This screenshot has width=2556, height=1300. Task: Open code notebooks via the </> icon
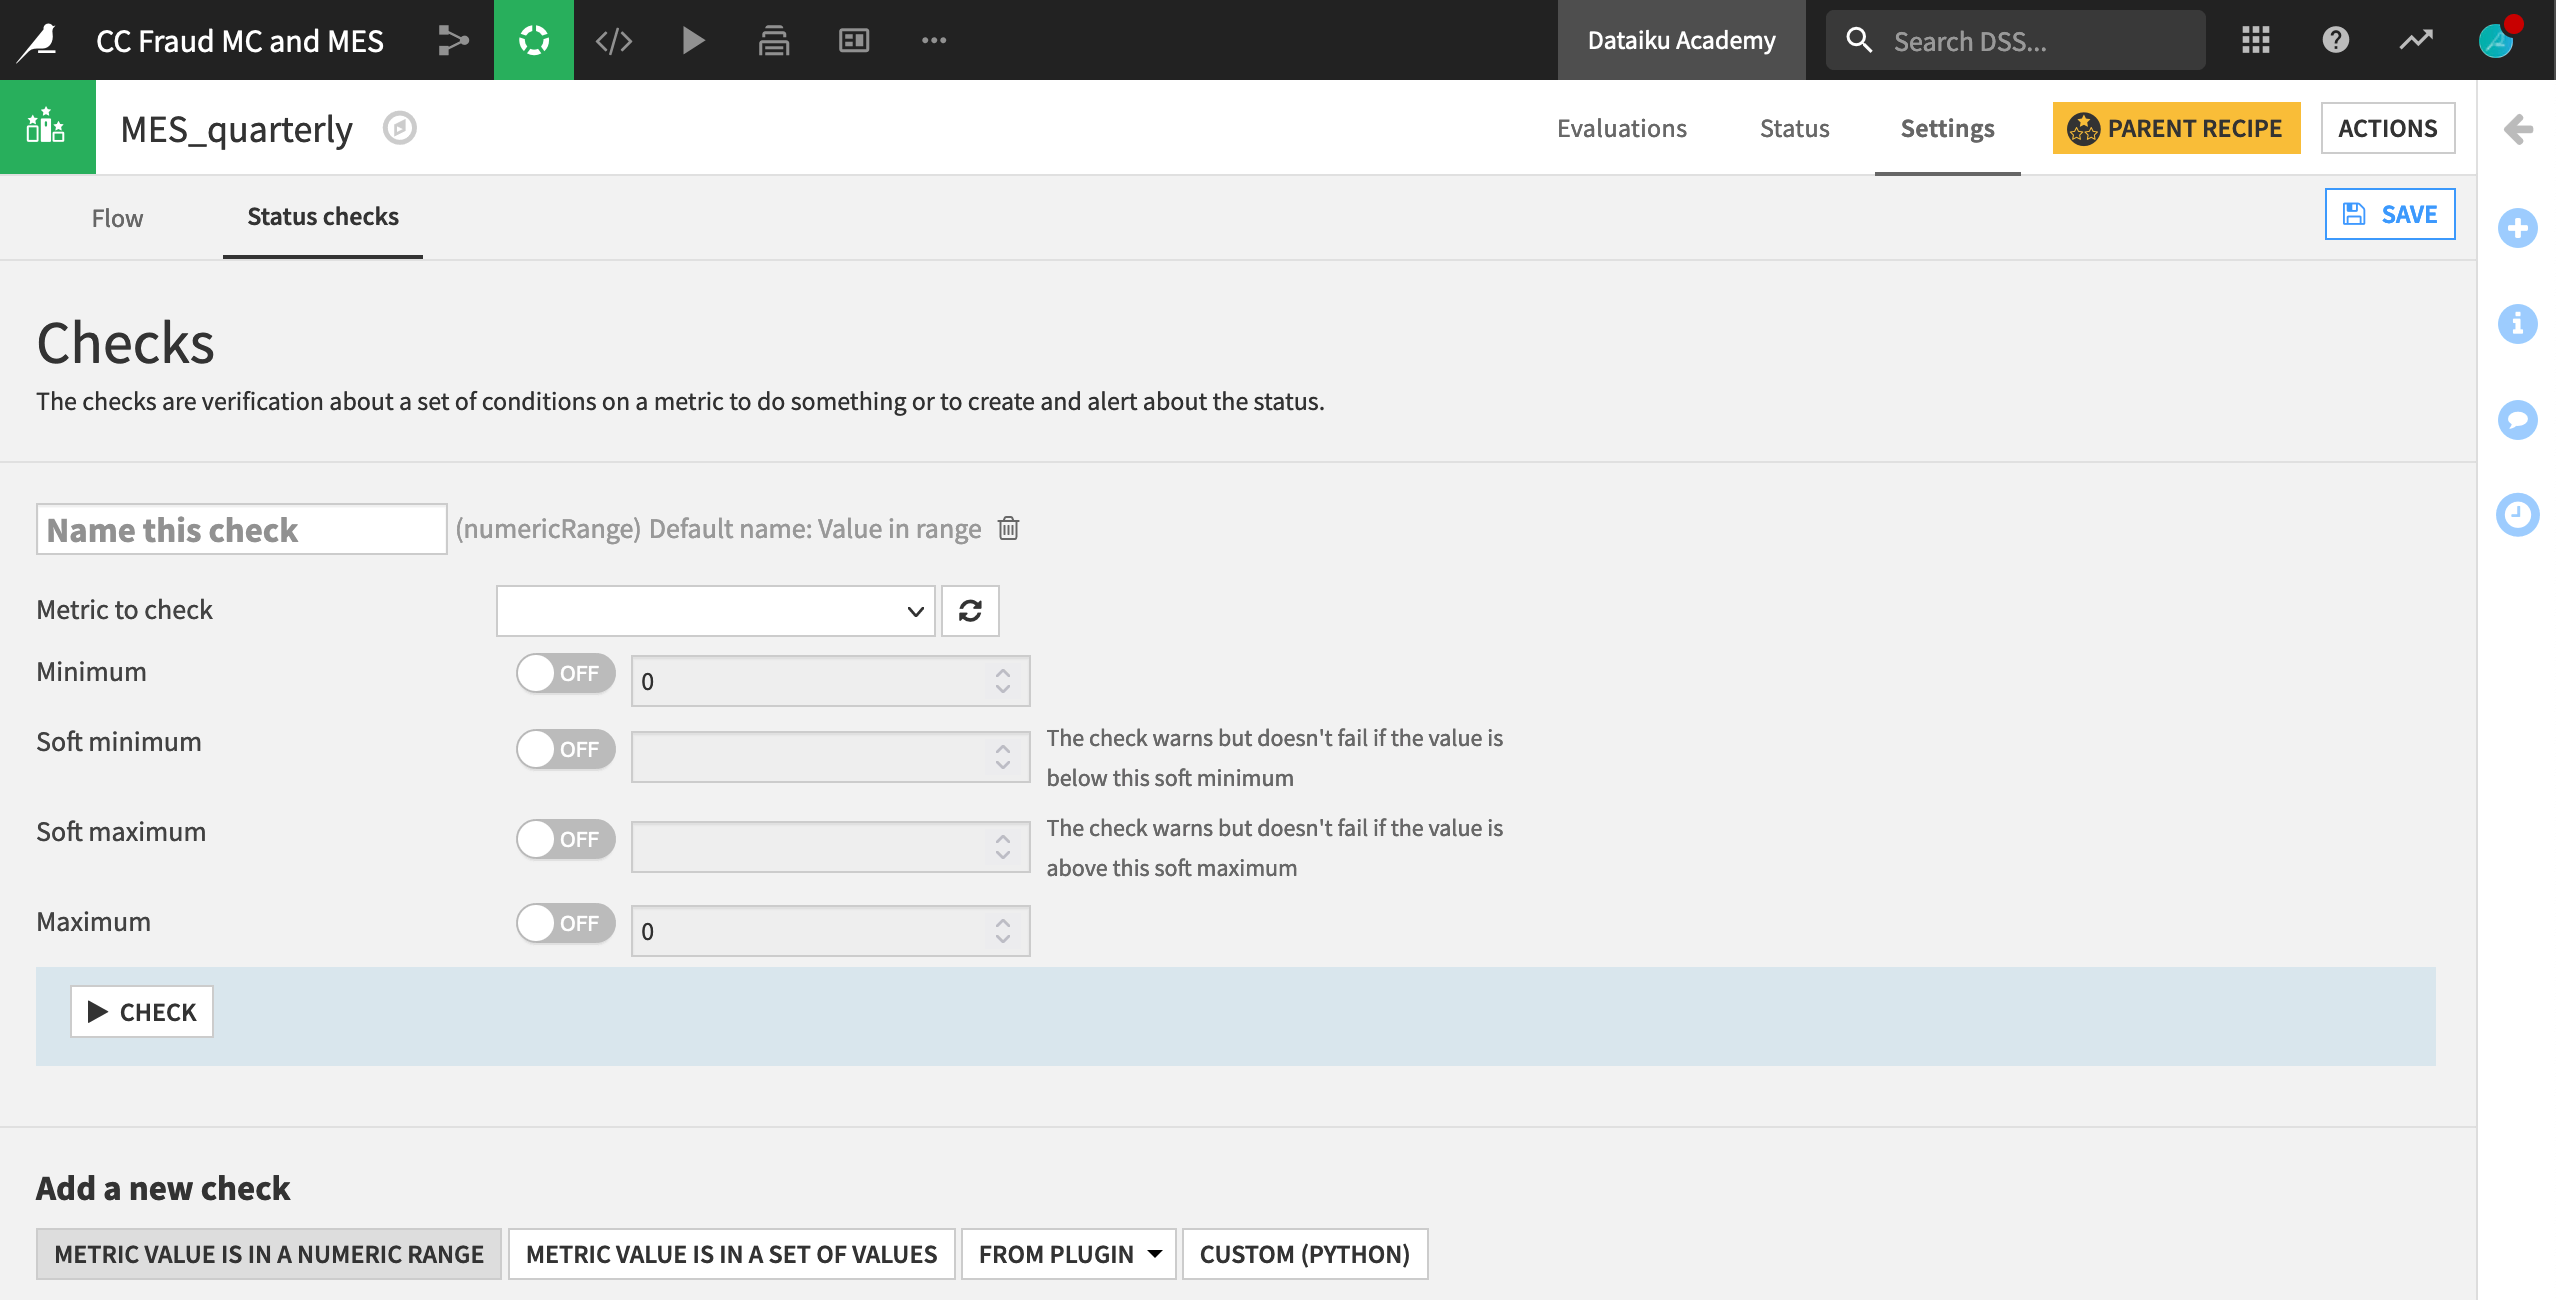613,40
